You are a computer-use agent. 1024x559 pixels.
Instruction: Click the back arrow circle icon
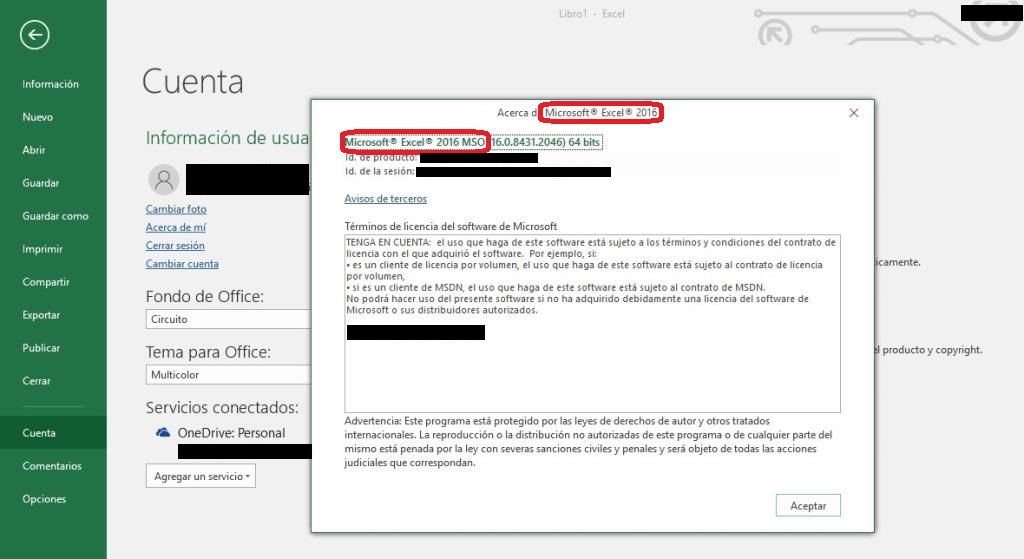35,35
